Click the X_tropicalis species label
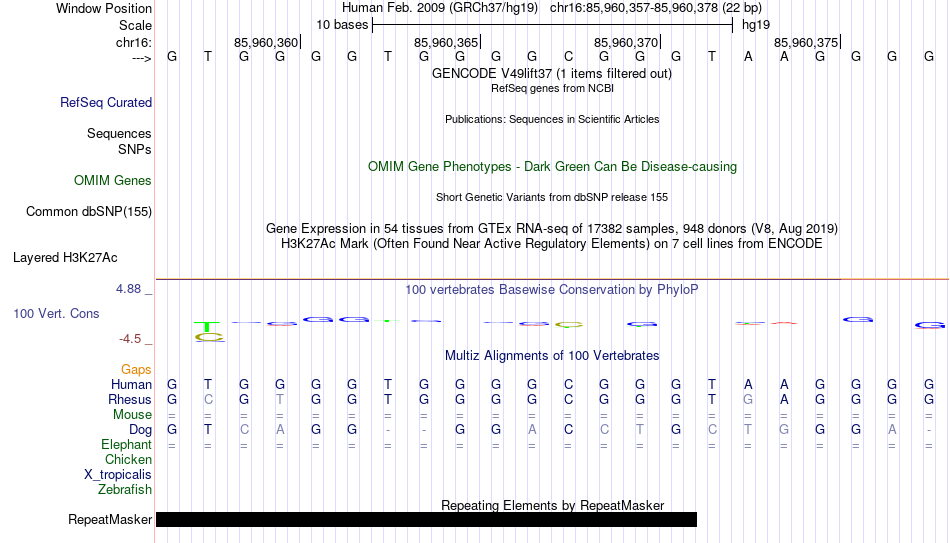Image resolution: width=950 pixels, height=543 pixels. click(x=118, y=475)
